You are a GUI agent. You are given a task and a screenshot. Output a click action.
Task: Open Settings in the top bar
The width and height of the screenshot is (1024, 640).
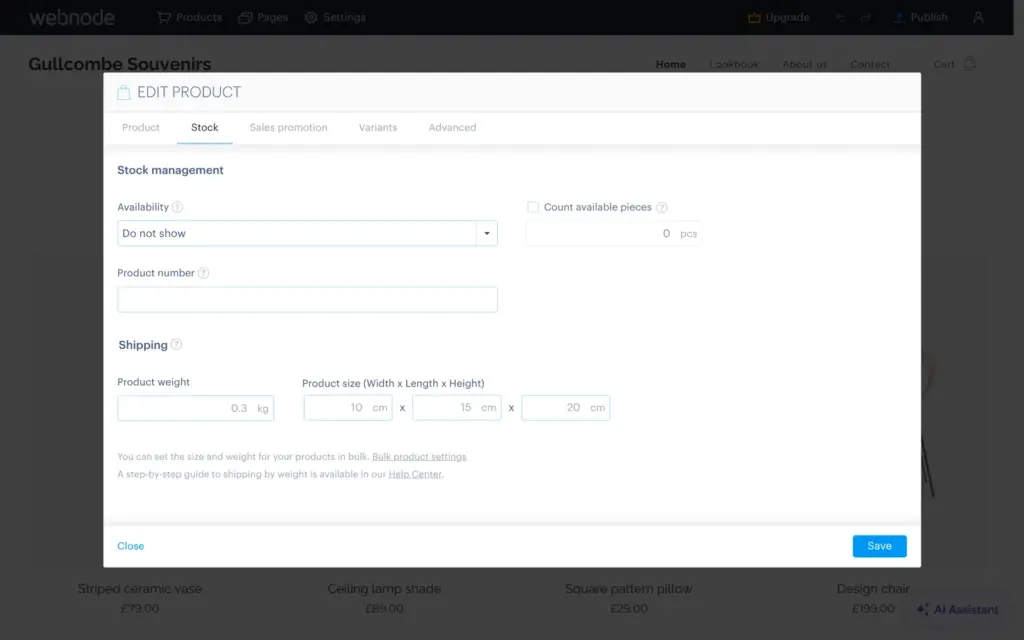click(335, 18)
